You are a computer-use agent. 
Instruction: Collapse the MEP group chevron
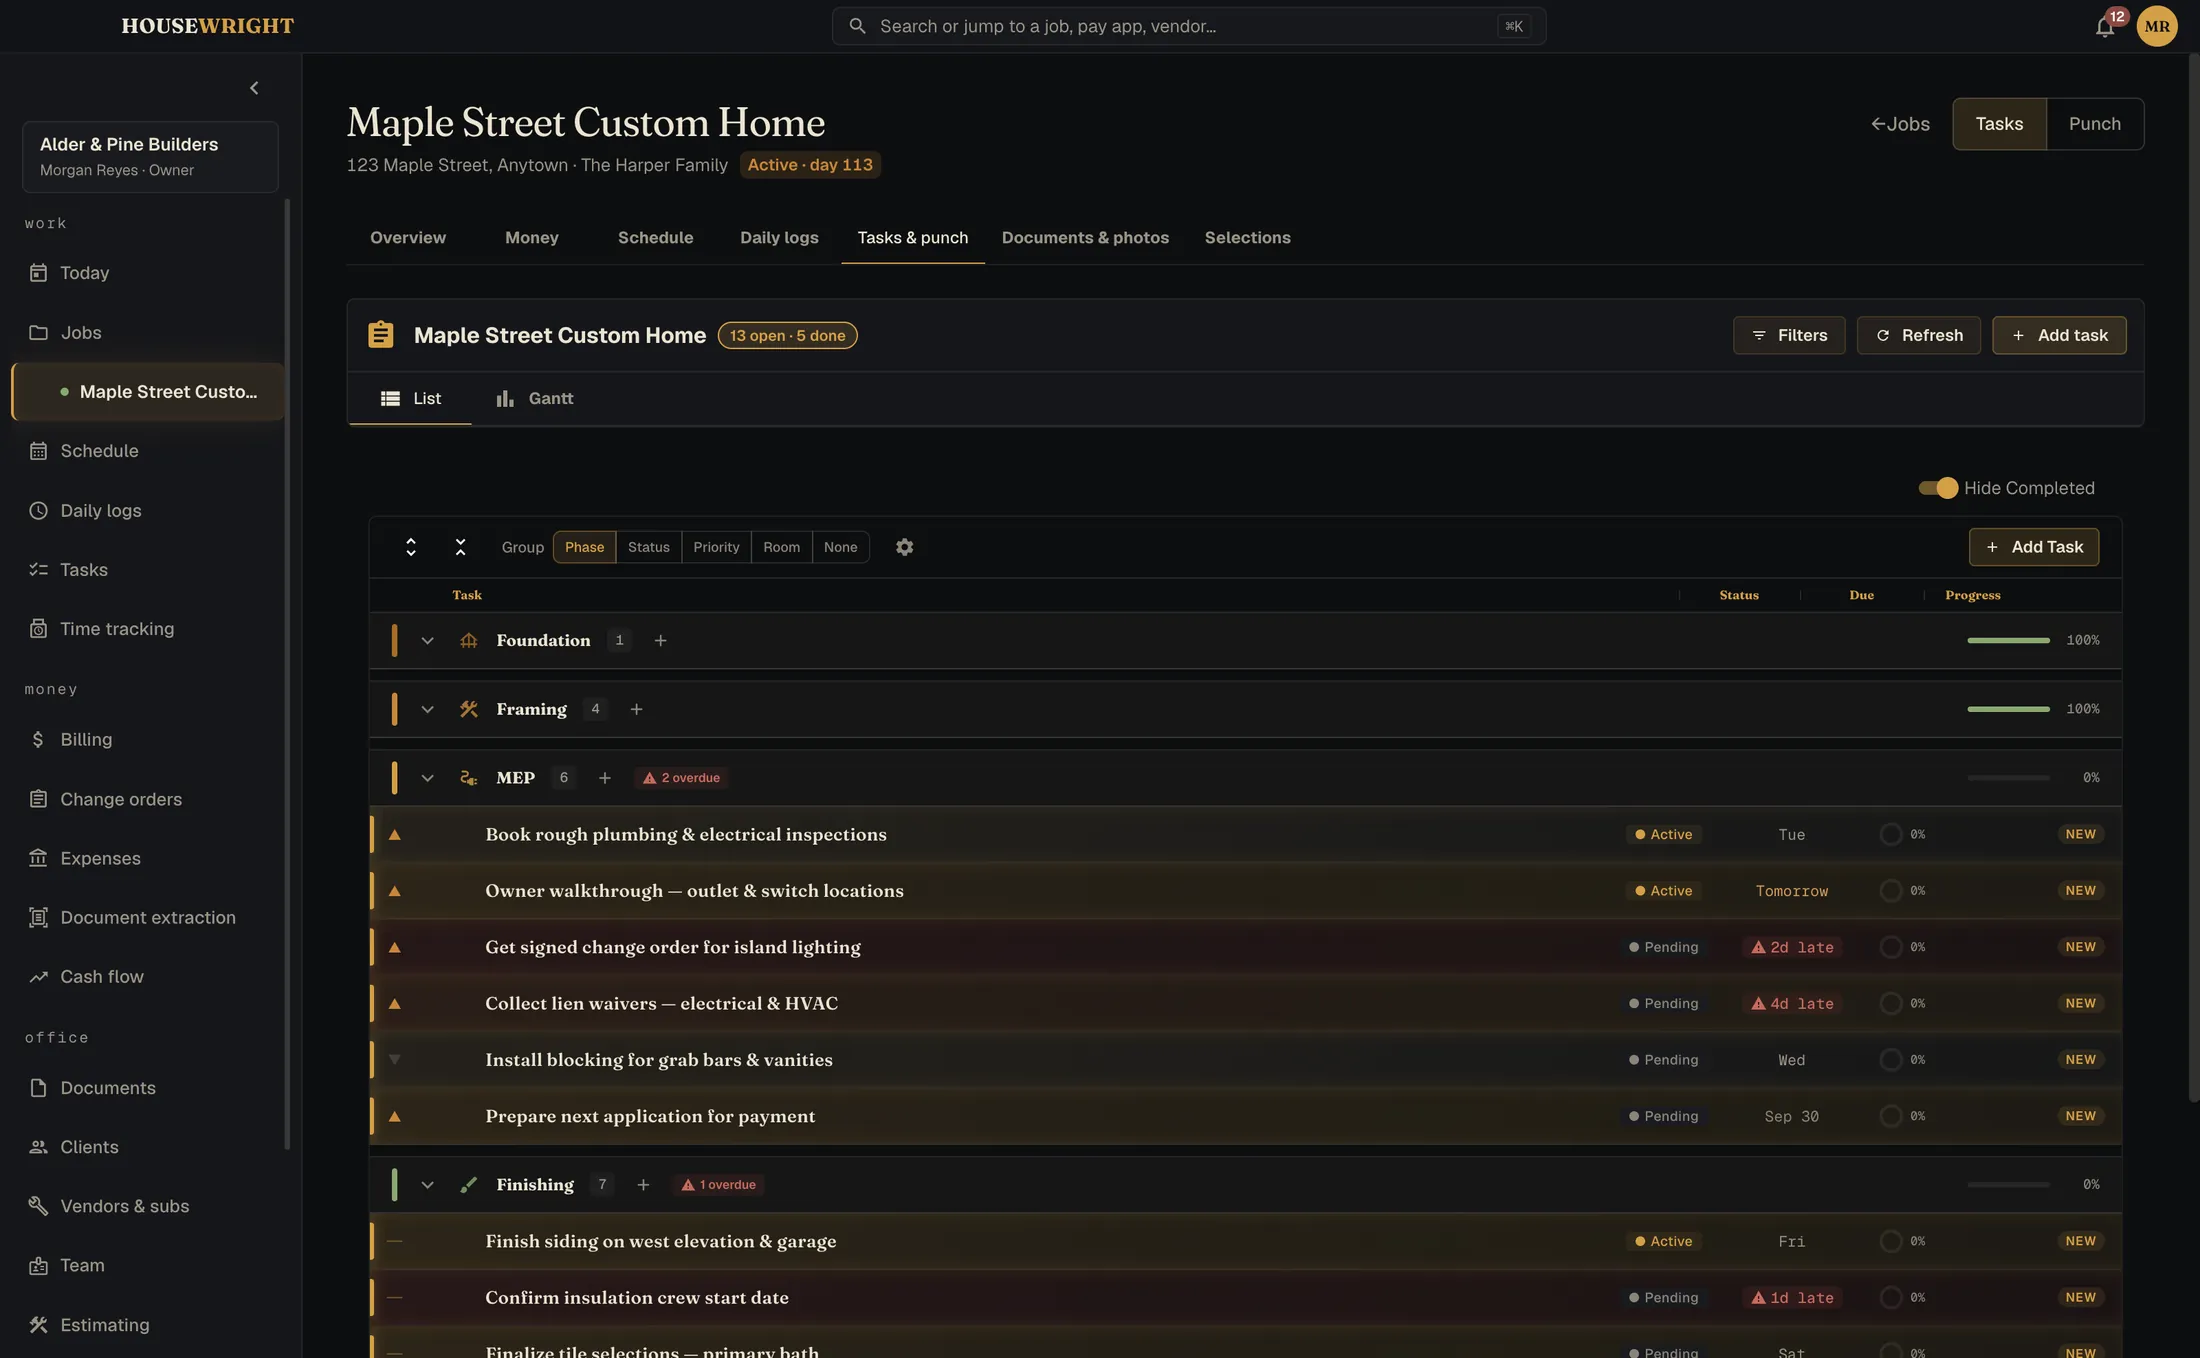[427, 778]
